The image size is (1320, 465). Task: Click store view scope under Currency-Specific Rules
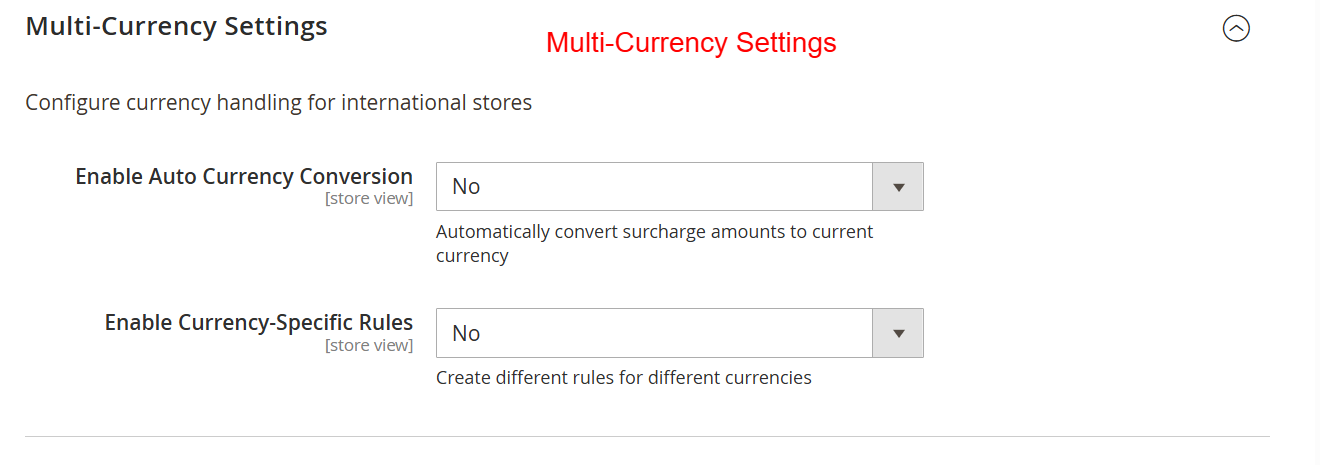coord(368,345)
